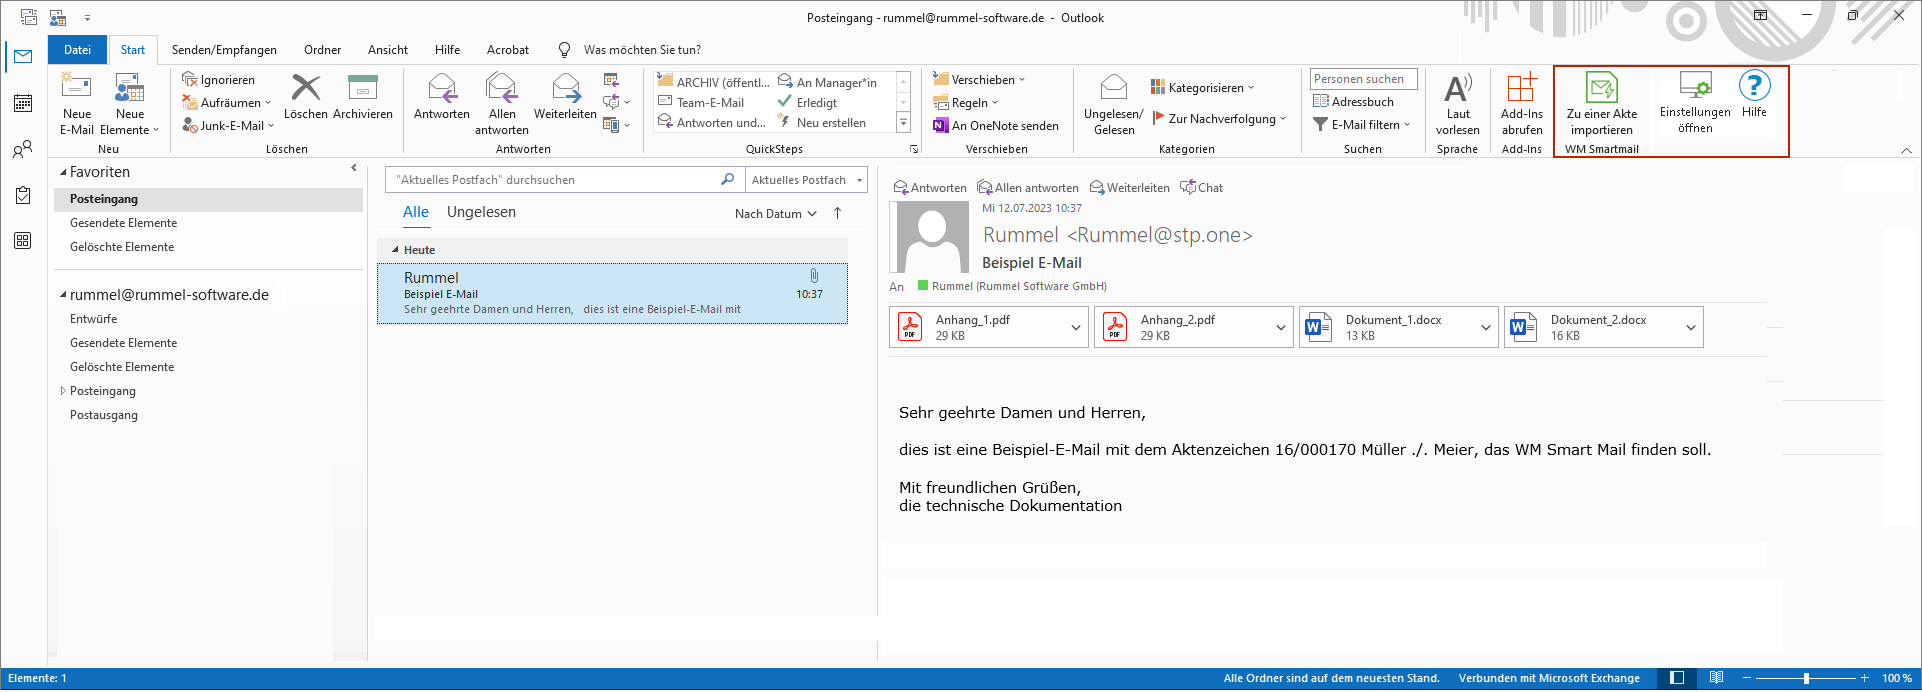The image size is (1922, 692).
Task: Click the zoom slider in status bar
Action: [x=1806, y=678]
